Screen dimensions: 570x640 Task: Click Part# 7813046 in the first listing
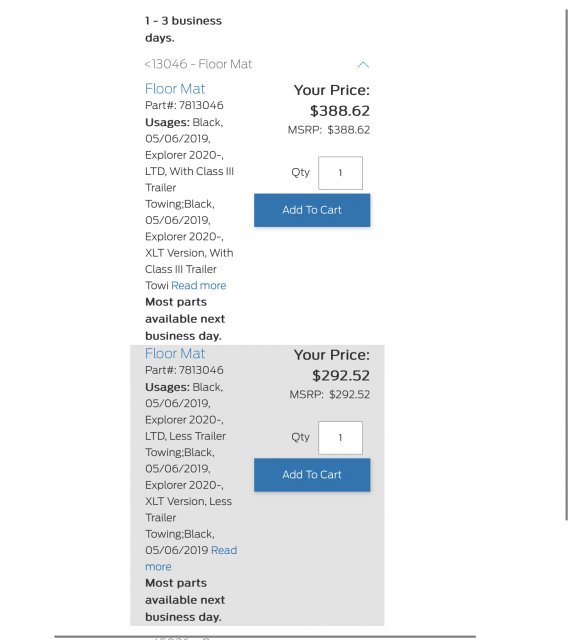coord(184,105)
